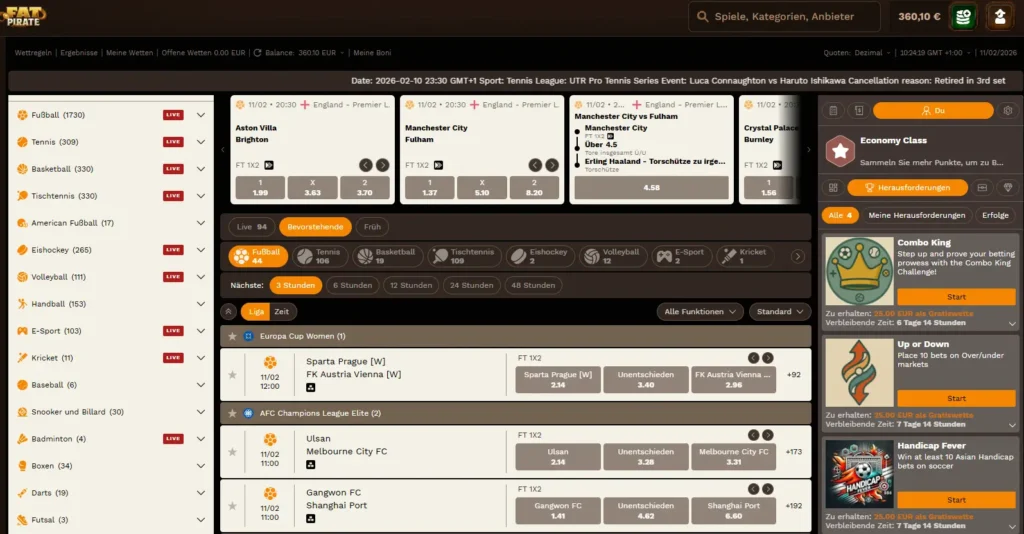
Task: Switch sorting to Liga
Action: point(256,312)
